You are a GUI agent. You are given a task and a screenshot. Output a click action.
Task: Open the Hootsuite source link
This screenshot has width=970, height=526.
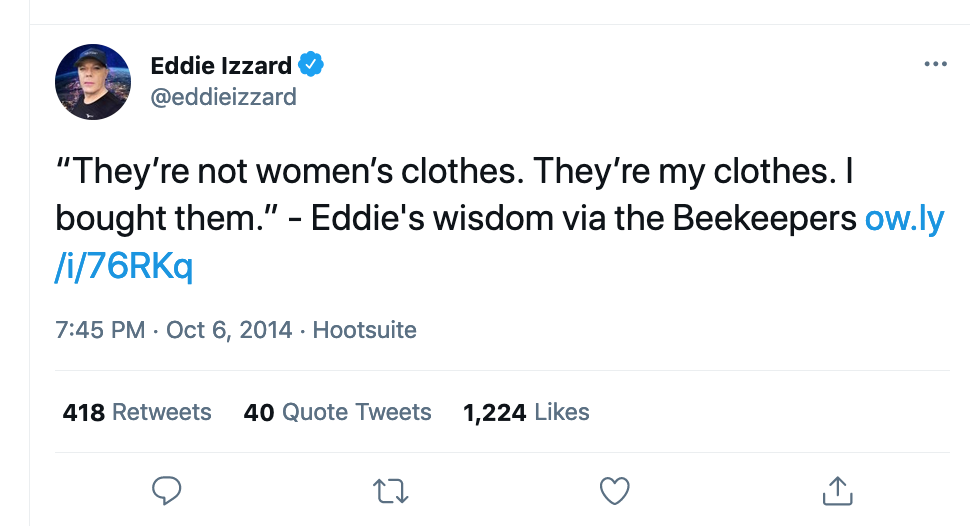(x=365, y=330)
